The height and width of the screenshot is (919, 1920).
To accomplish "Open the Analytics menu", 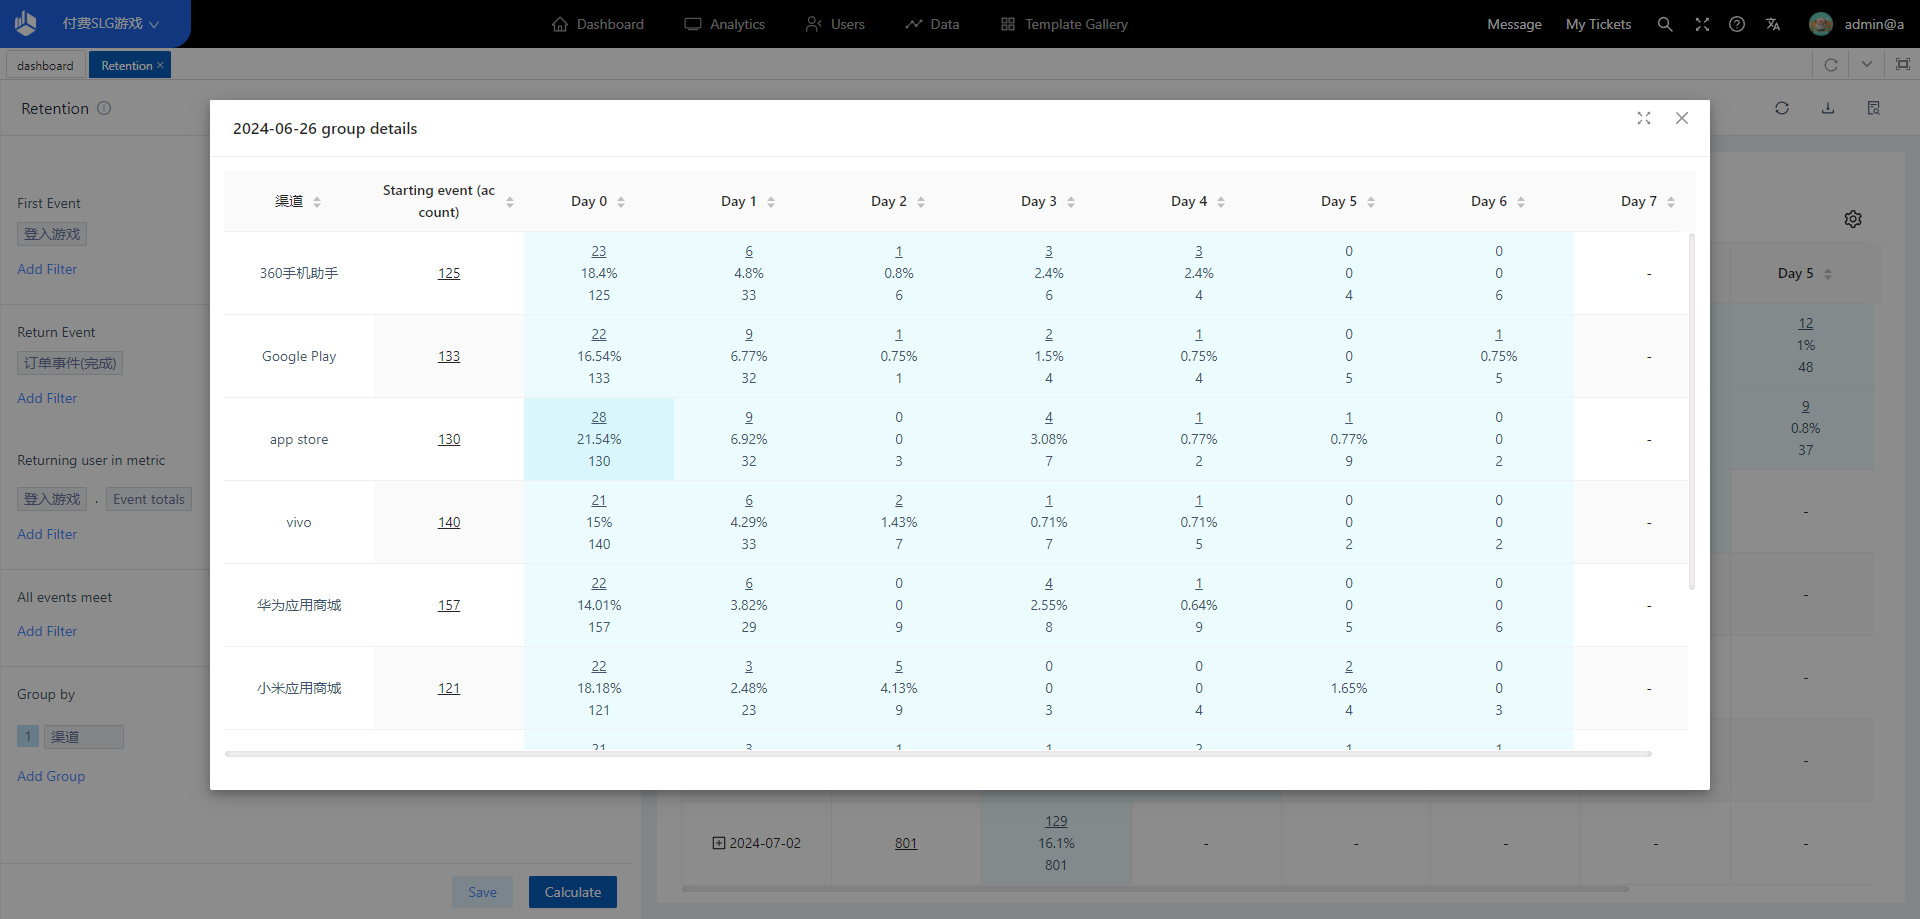I will pyautogui.click(x=725, y=24).
